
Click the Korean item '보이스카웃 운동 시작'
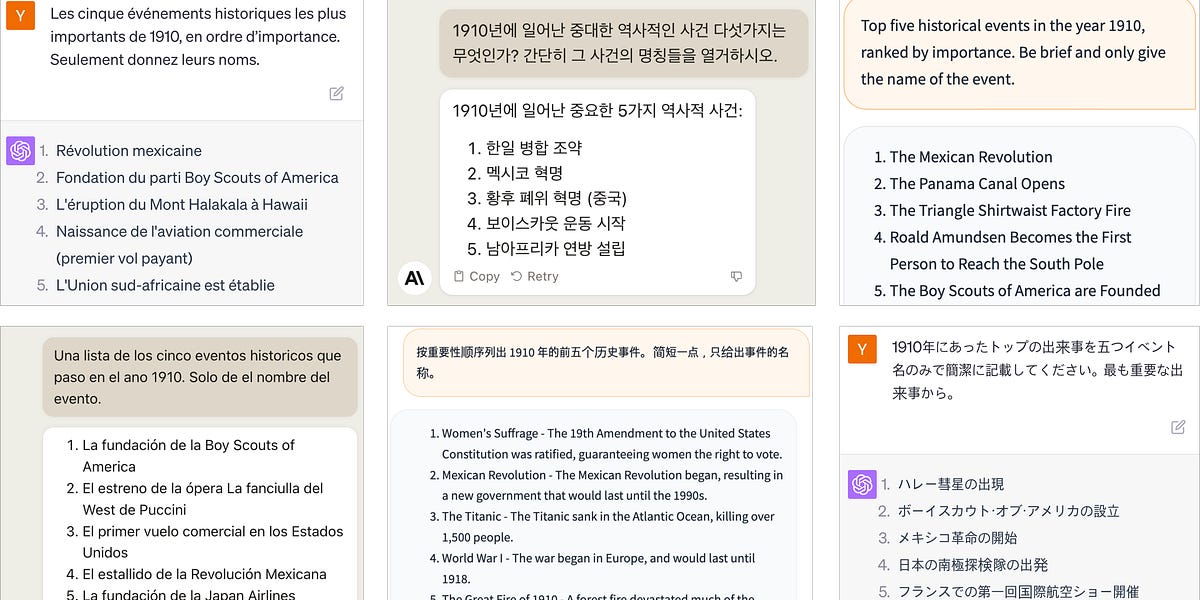555,223
